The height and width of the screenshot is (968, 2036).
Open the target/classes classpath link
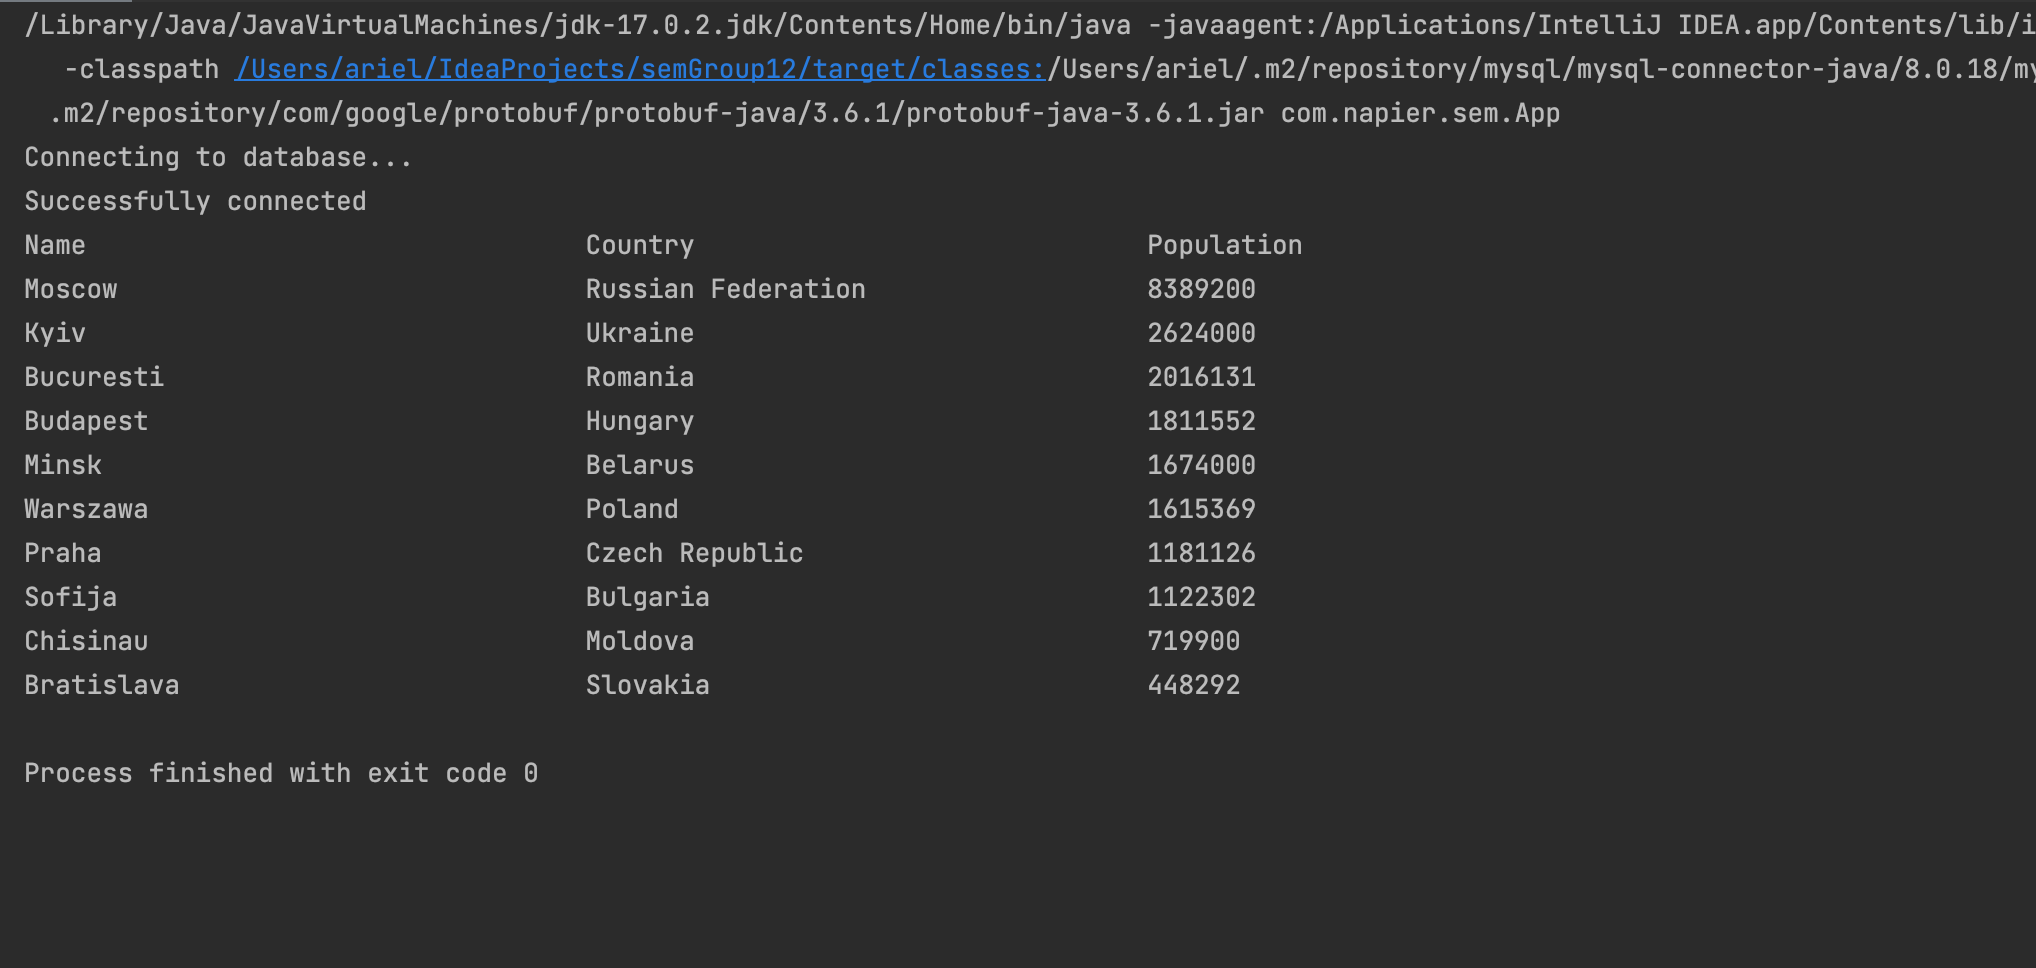[640, 69]
